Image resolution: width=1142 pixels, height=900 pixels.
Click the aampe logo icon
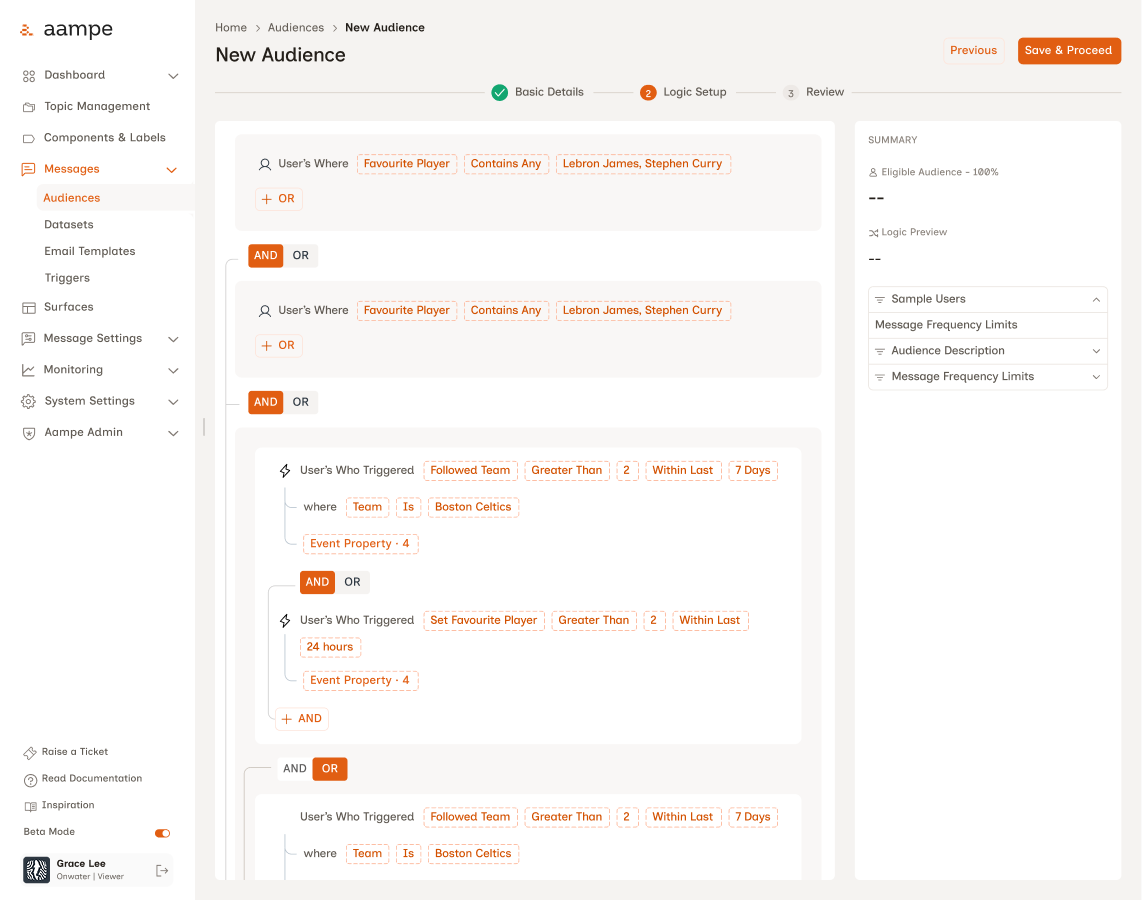(27, 29)
